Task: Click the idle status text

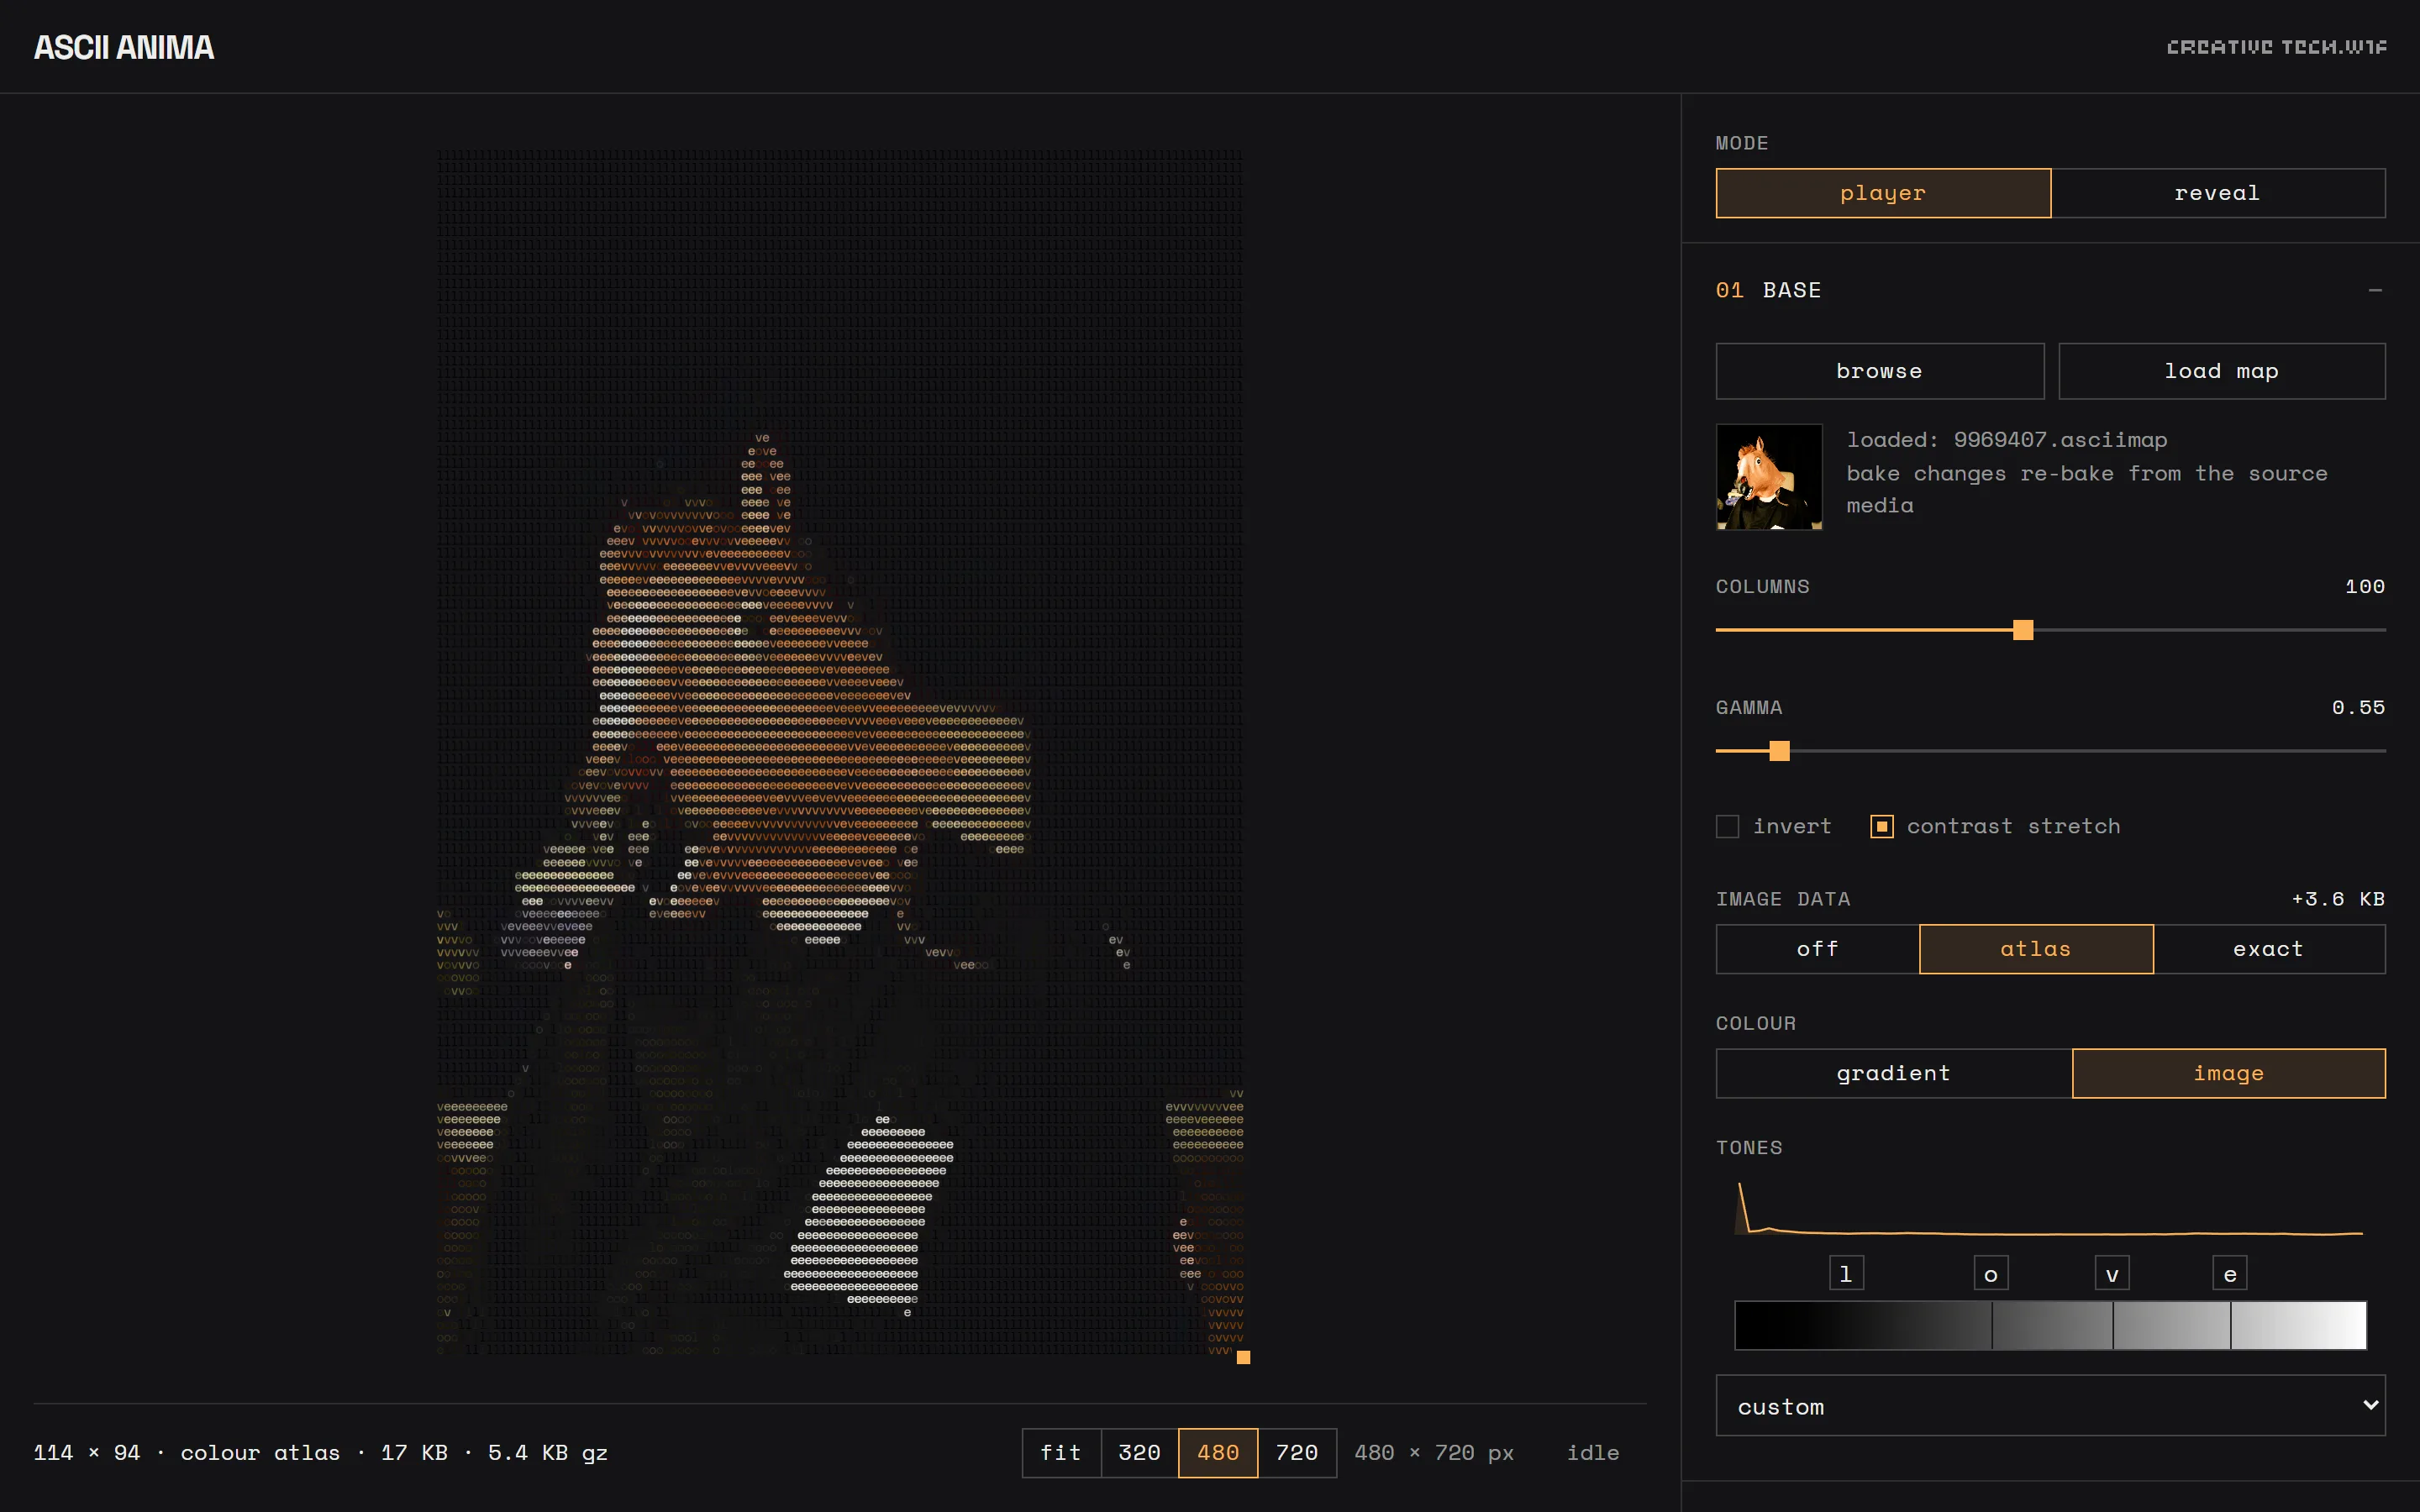Action: click(x=1593, y=1453)
